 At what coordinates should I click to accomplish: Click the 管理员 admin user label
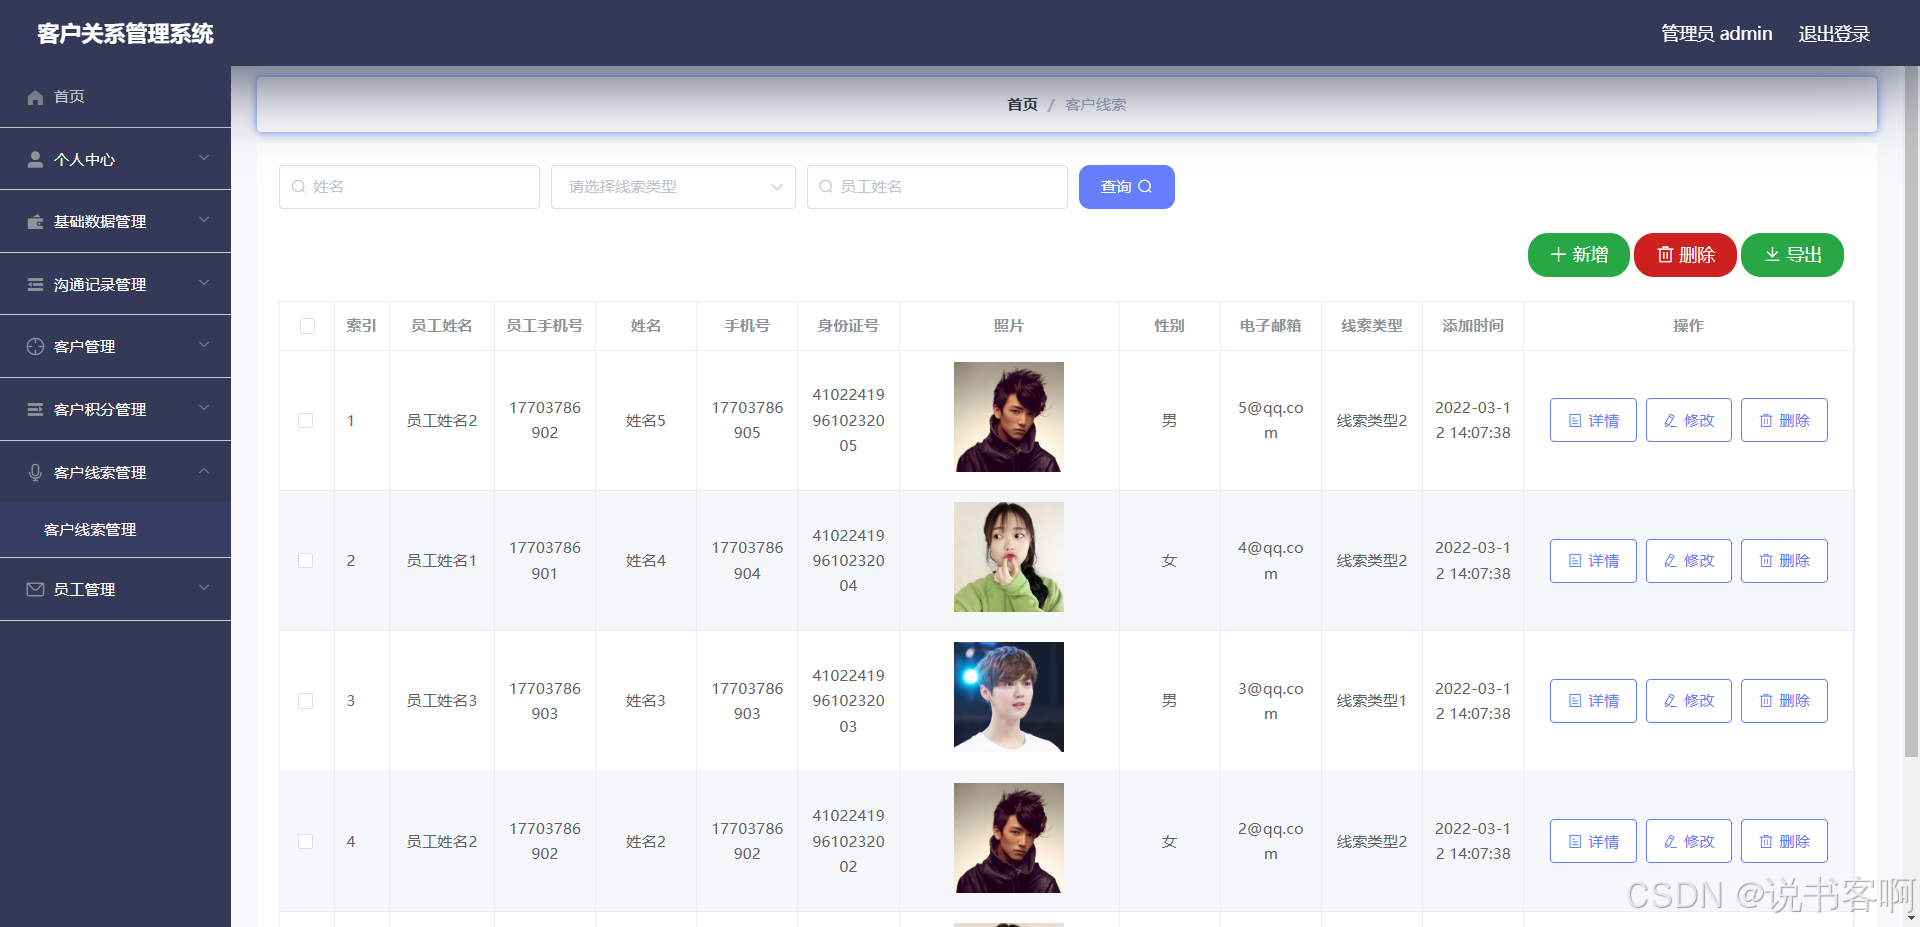[1716, 34]
